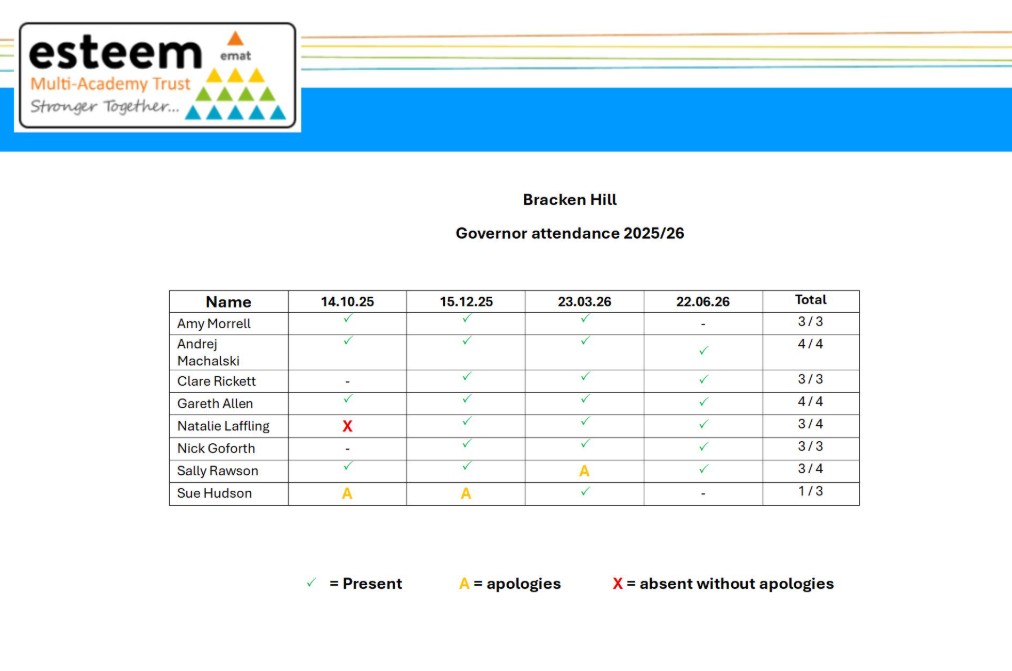Select the name 'Clare Rickett'
This screenshot has height=671, width=1012.
tap(216, 381)
